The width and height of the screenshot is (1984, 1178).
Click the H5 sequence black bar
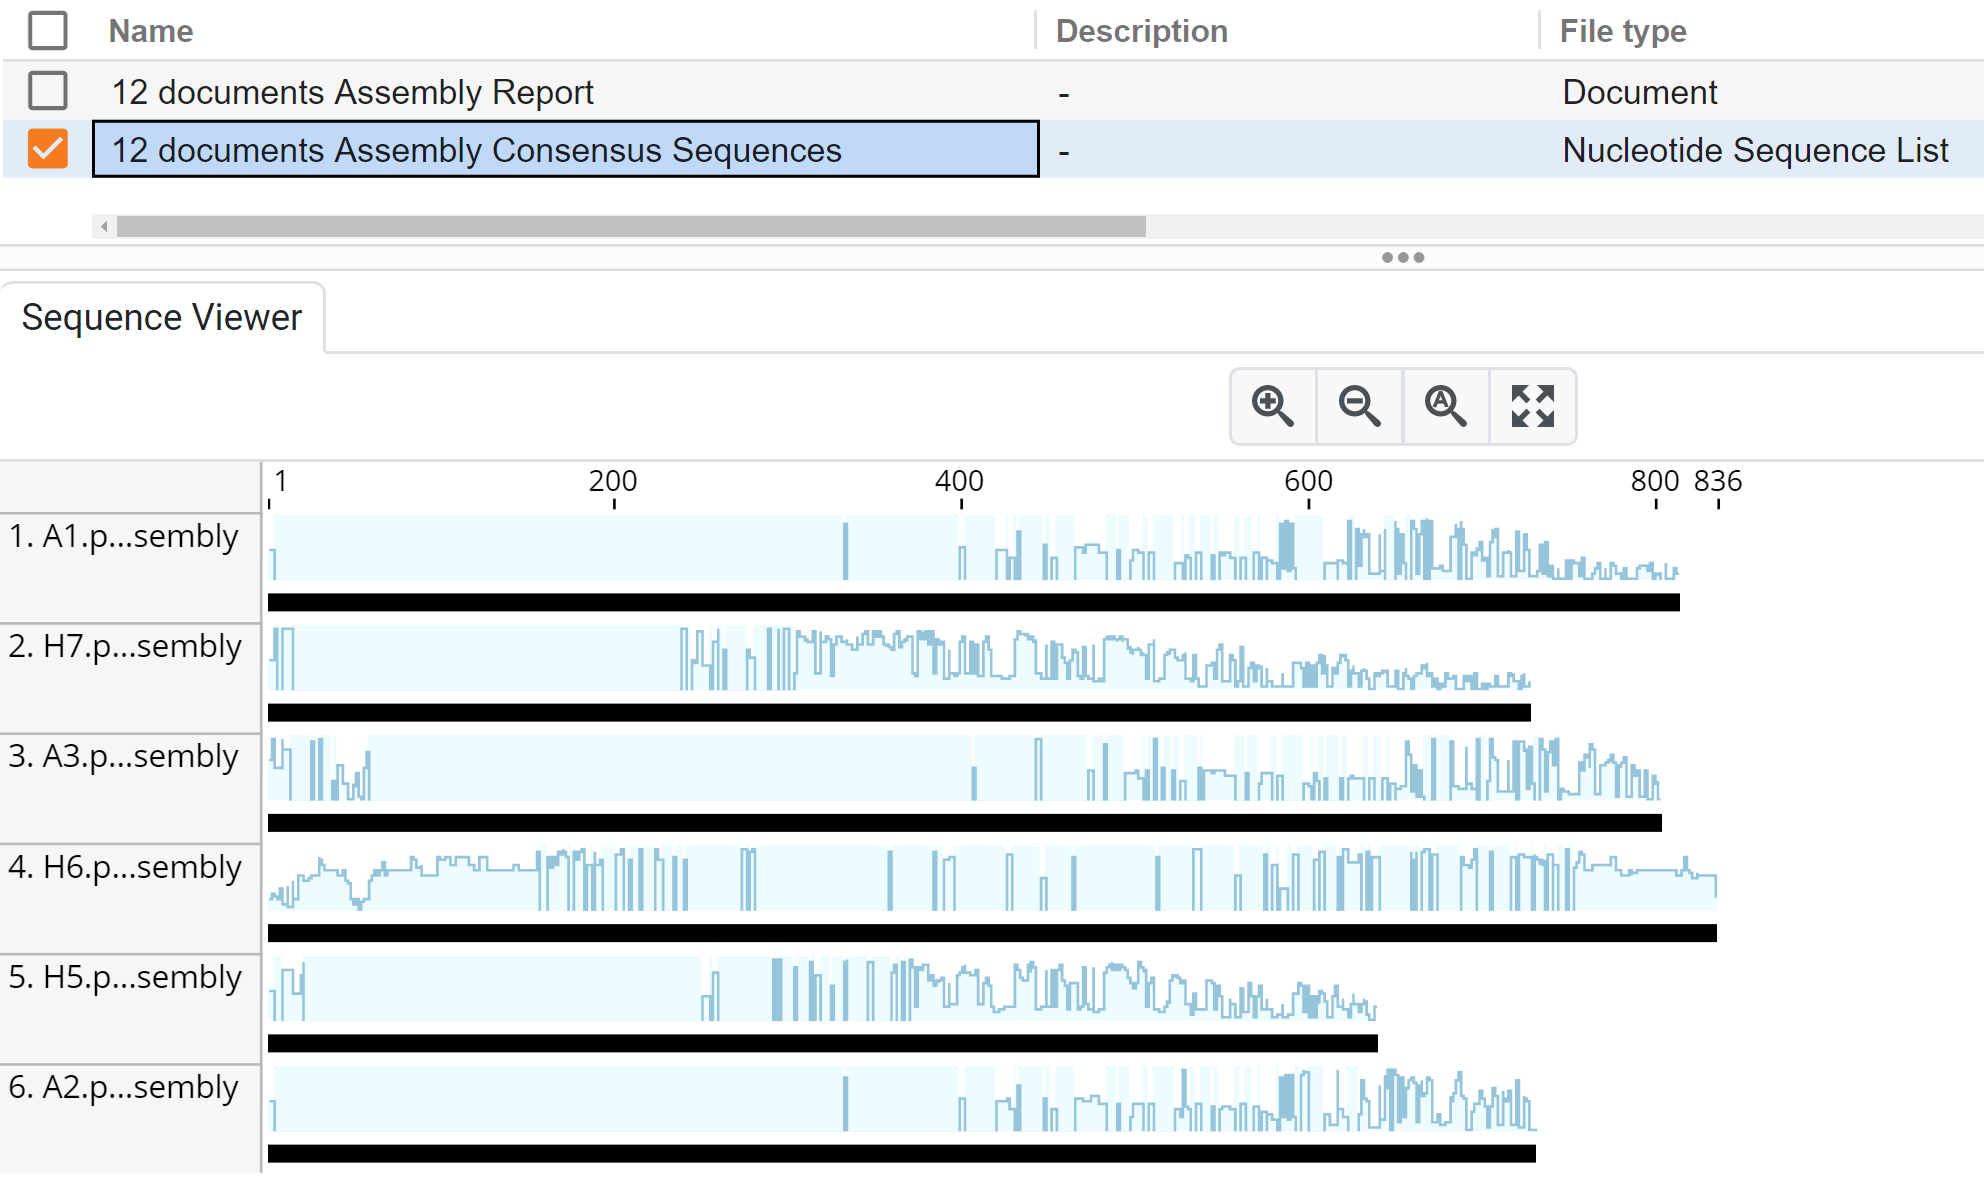tap(823, 1044)
